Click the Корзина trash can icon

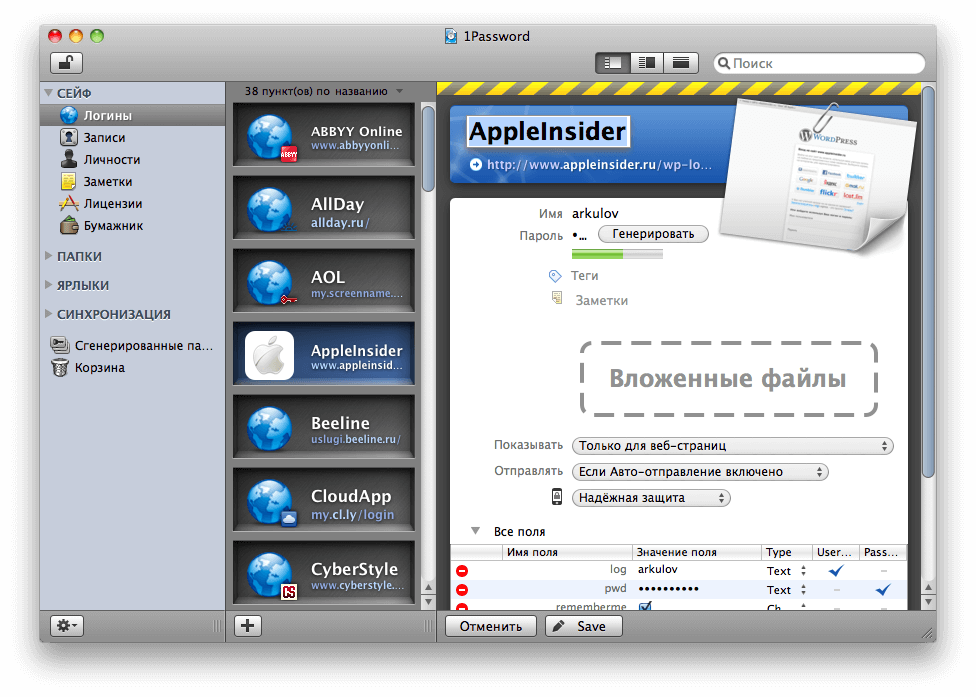(60, 367)
